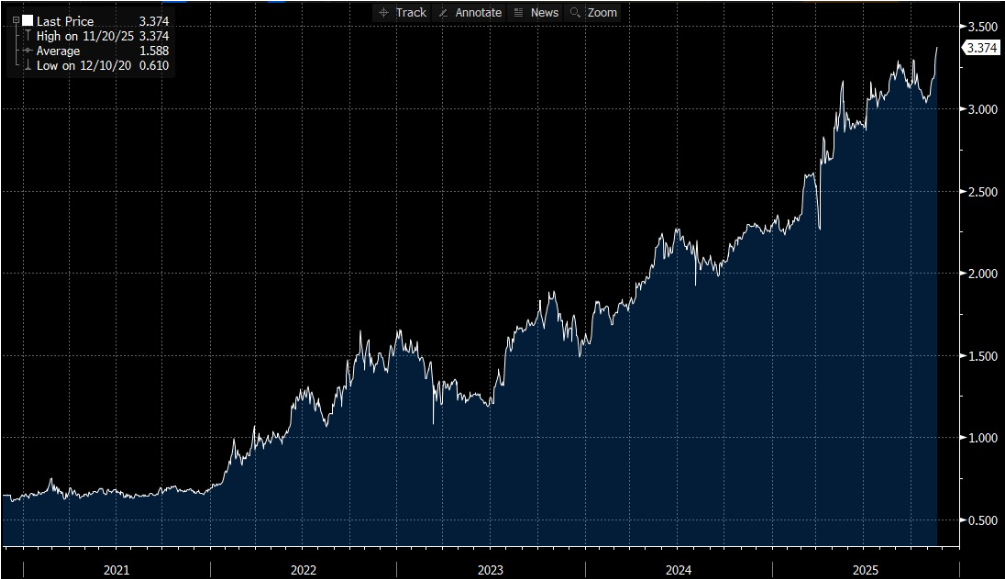The height and width of the screenshot is (579, 1005).
Task: Click the 2024 year label on time axis
Action: [x=677, y=569]
